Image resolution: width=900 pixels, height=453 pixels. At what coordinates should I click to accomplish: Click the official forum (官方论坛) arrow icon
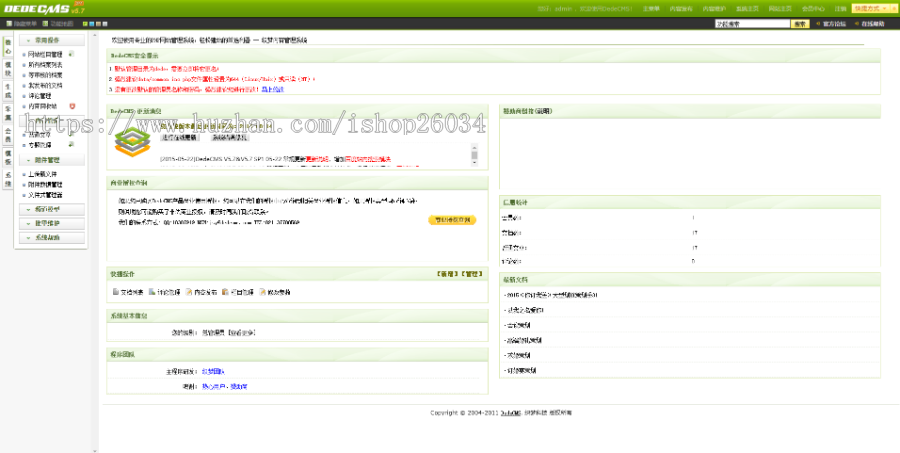[818, 24]
